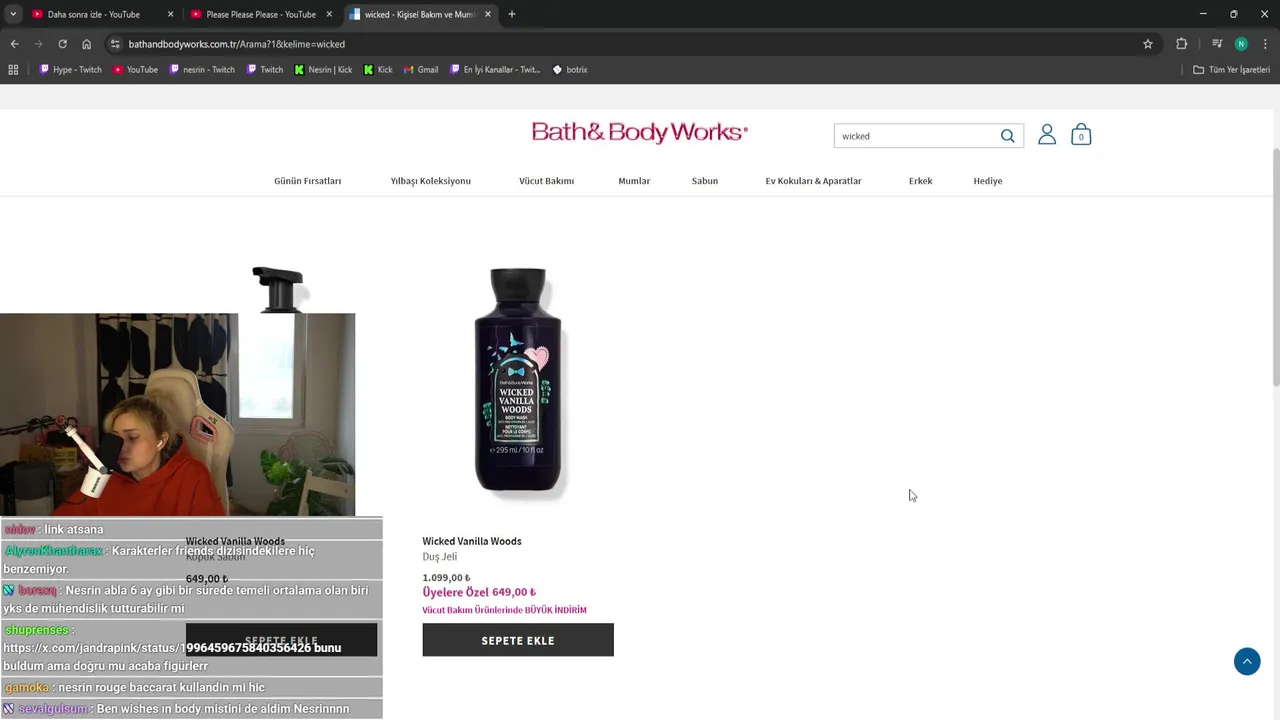Close the 'Please Please Please' tab
This screenshot has height=720, width=1280.
(329, 14)
